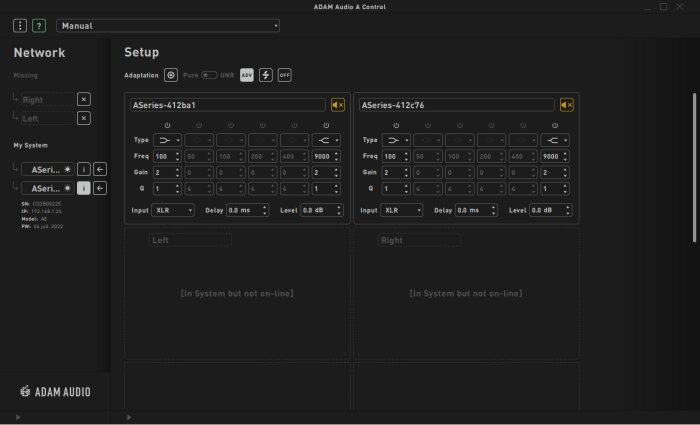700x425 pixels.
Task: Open first band filter Type dropdown on ASeries-412c76
Action: (396, 140)
